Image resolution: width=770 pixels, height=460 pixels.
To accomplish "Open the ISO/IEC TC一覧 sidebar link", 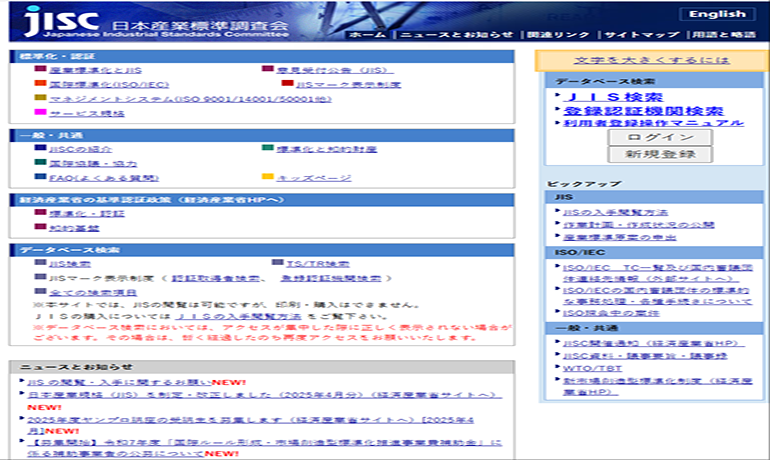I will [658, 272].
